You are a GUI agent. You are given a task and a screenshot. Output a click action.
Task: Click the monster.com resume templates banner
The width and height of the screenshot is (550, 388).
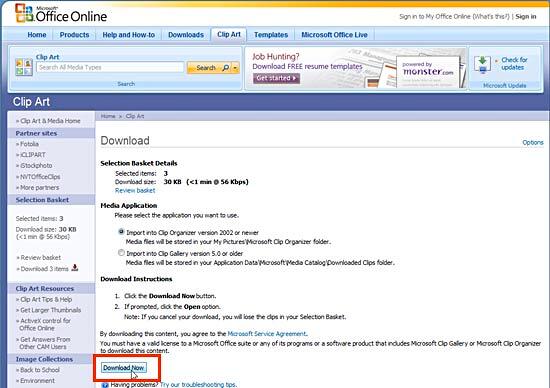point(355,68)
